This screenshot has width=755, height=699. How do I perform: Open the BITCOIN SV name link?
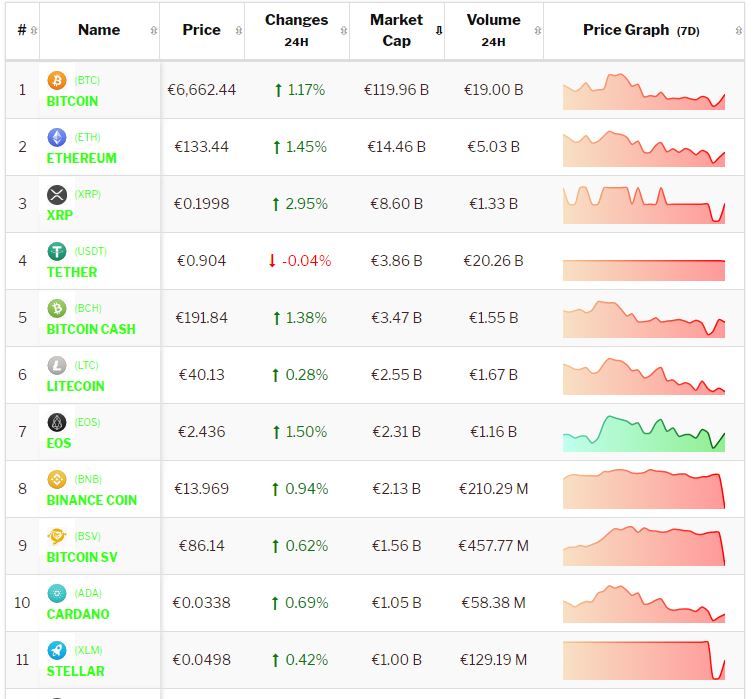pyautogui.click(x=82, y=557)
